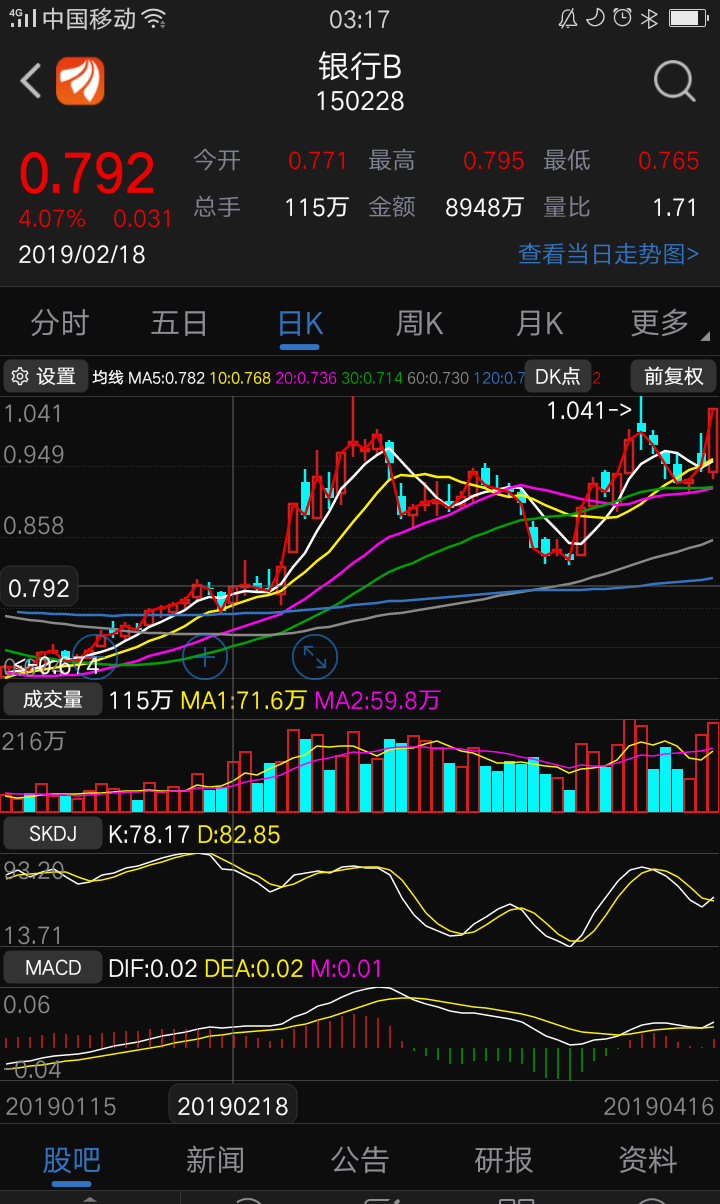Screen dimensions: 720x1204
Task: Change the SKDJ indicator
Action: [53, 833]
